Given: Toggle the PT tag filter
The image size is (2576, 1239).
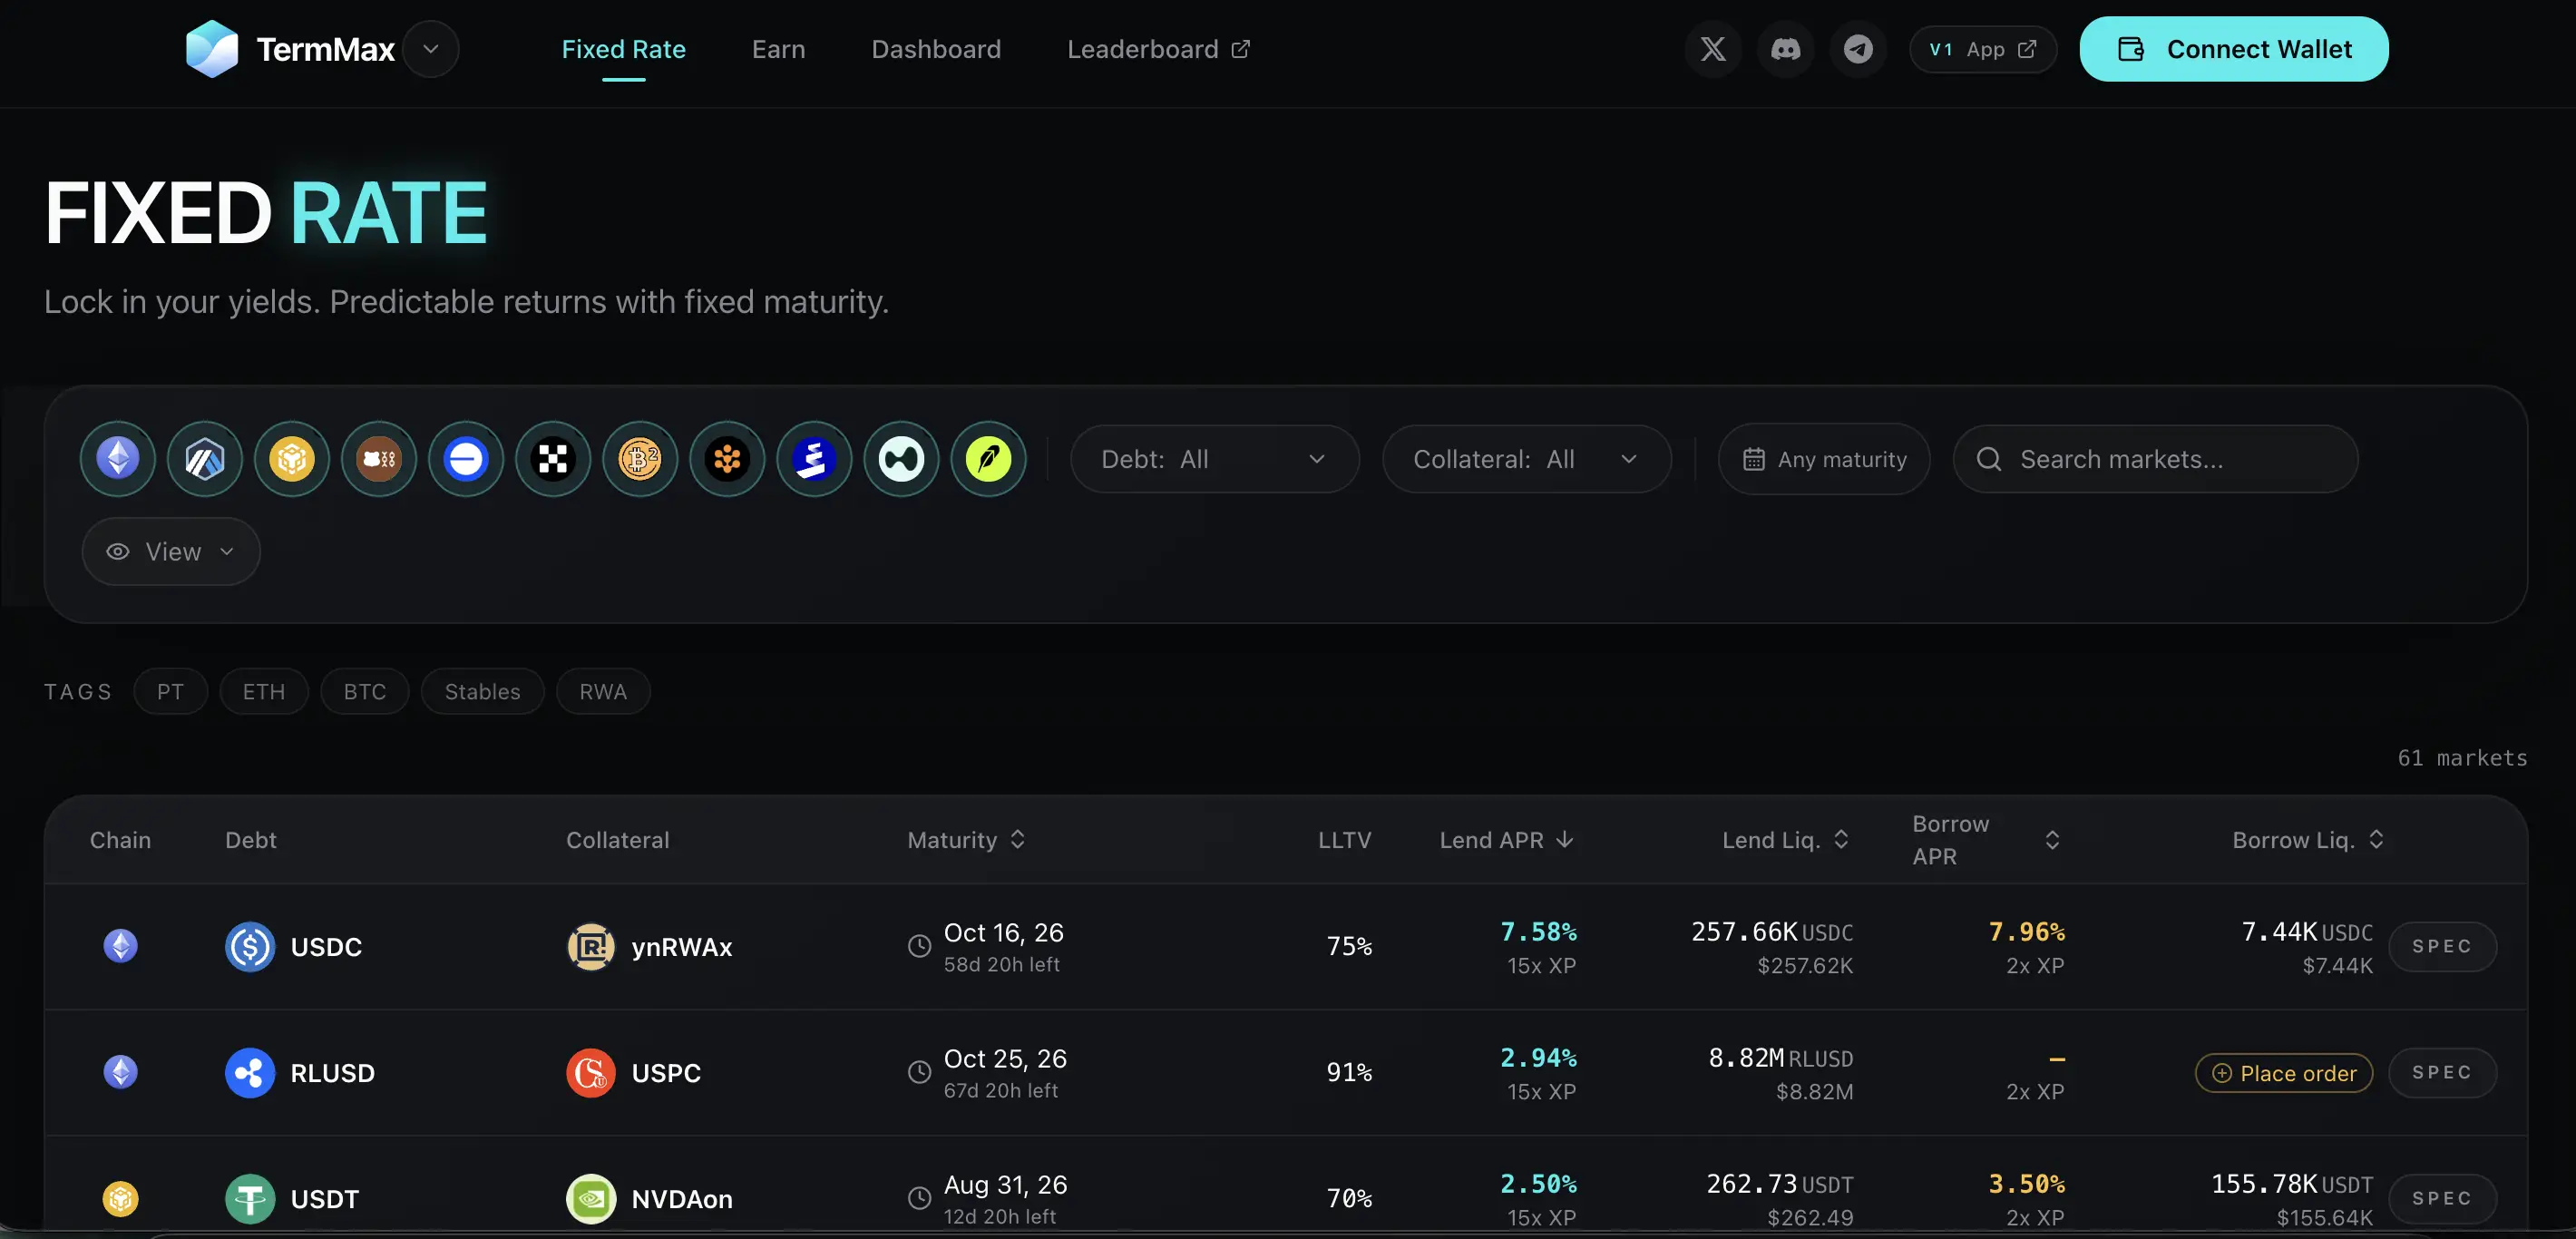Looking at the screenshot, I should [170, 692].
